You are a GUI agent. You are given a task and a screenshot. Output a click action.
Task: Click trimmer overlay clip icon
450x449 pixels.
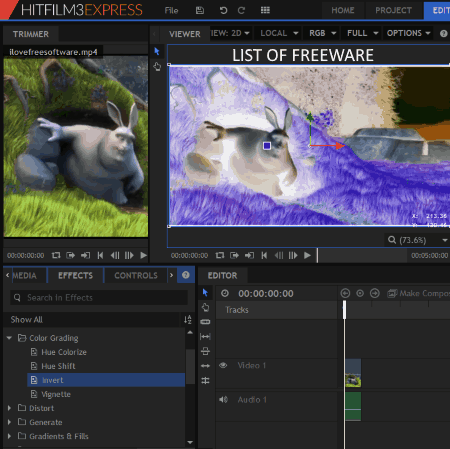[85, 255]
